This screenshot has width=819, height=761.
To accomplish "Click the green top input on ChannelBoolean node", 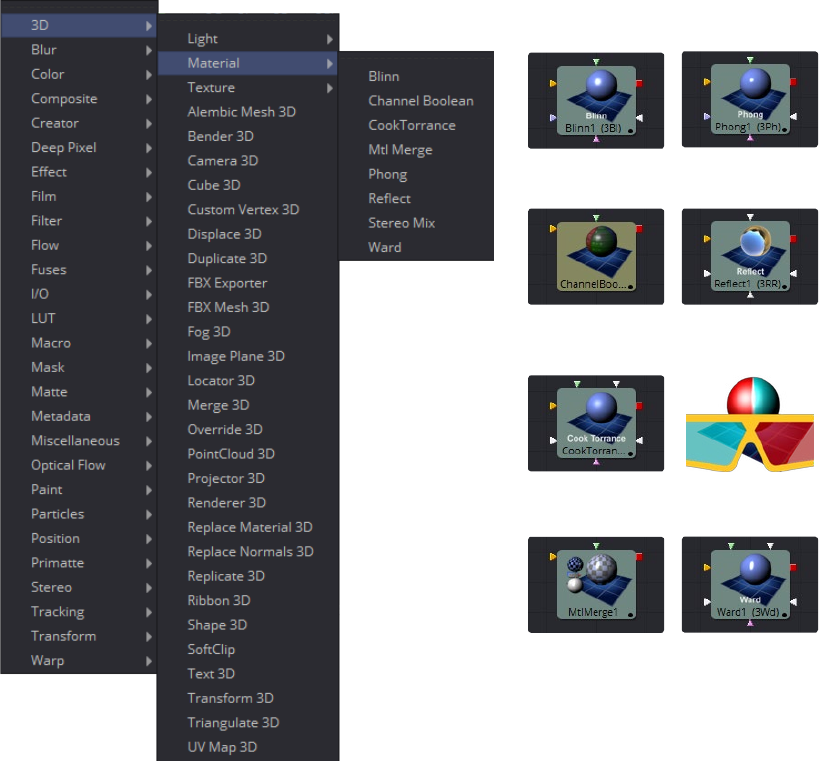I will (x=596, y=218).
